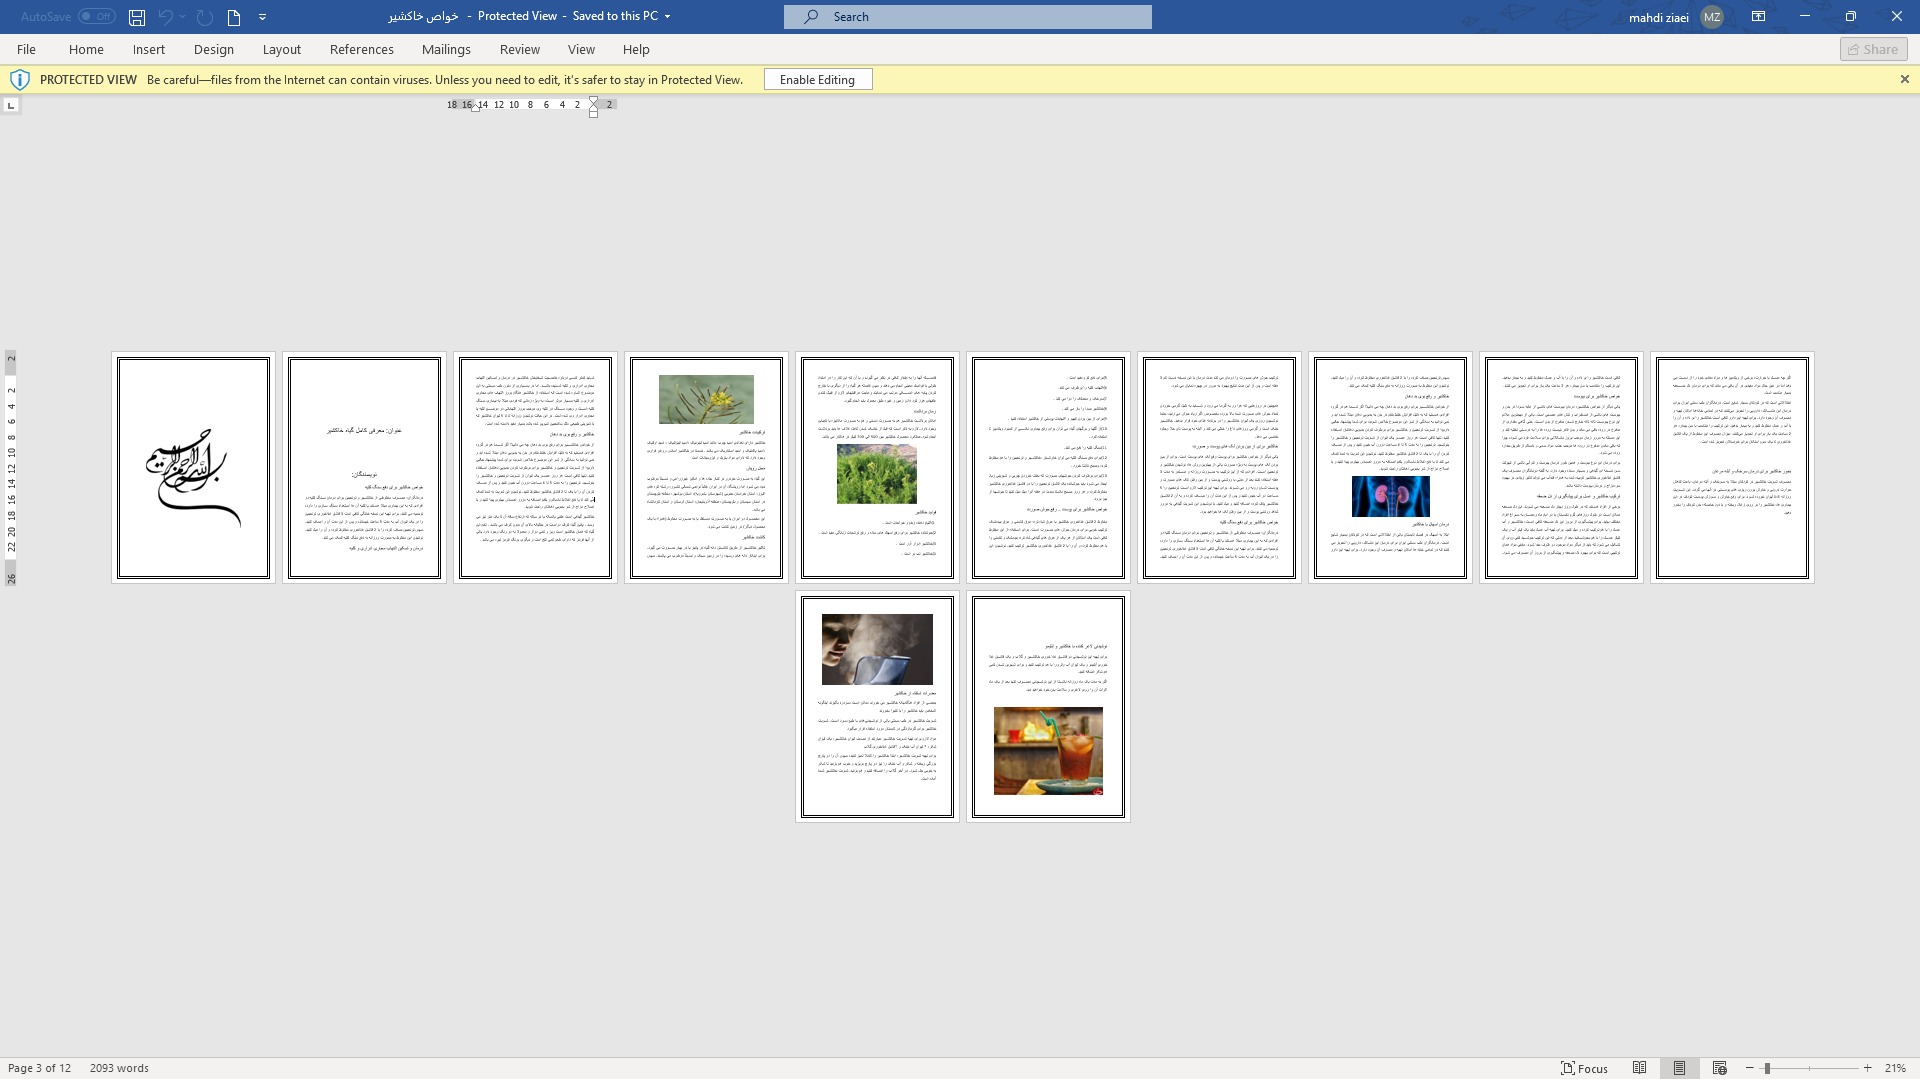
Task: Open the File menu
Action: click(x=27, y=49)
